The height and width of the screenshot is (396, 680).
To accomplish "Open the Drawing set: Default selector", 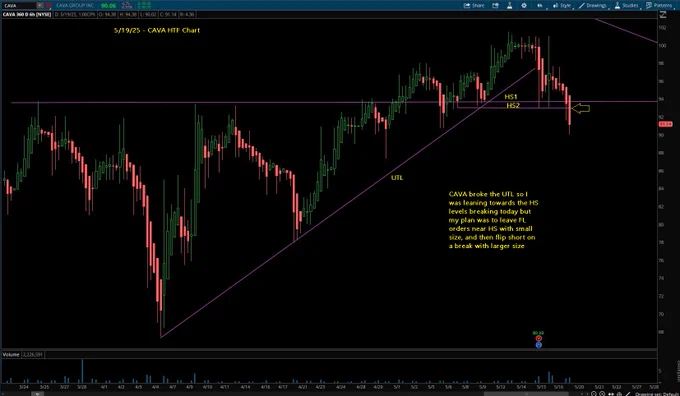I will [x=656, y=394].
